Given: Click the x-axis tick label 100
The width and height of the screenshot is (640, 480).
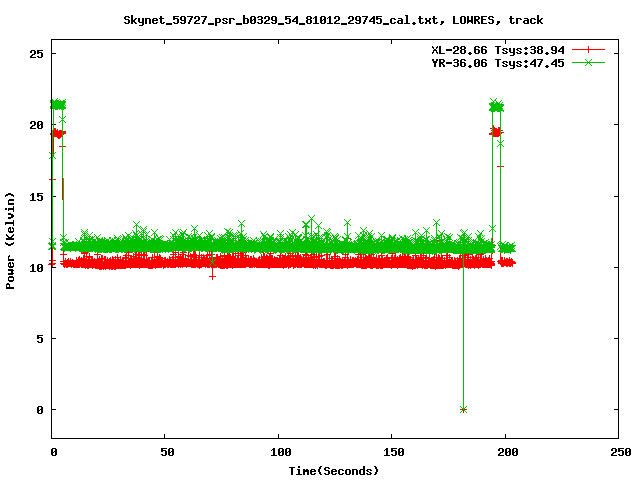Looking at the screenshot, I should click(x=281, y=452).
